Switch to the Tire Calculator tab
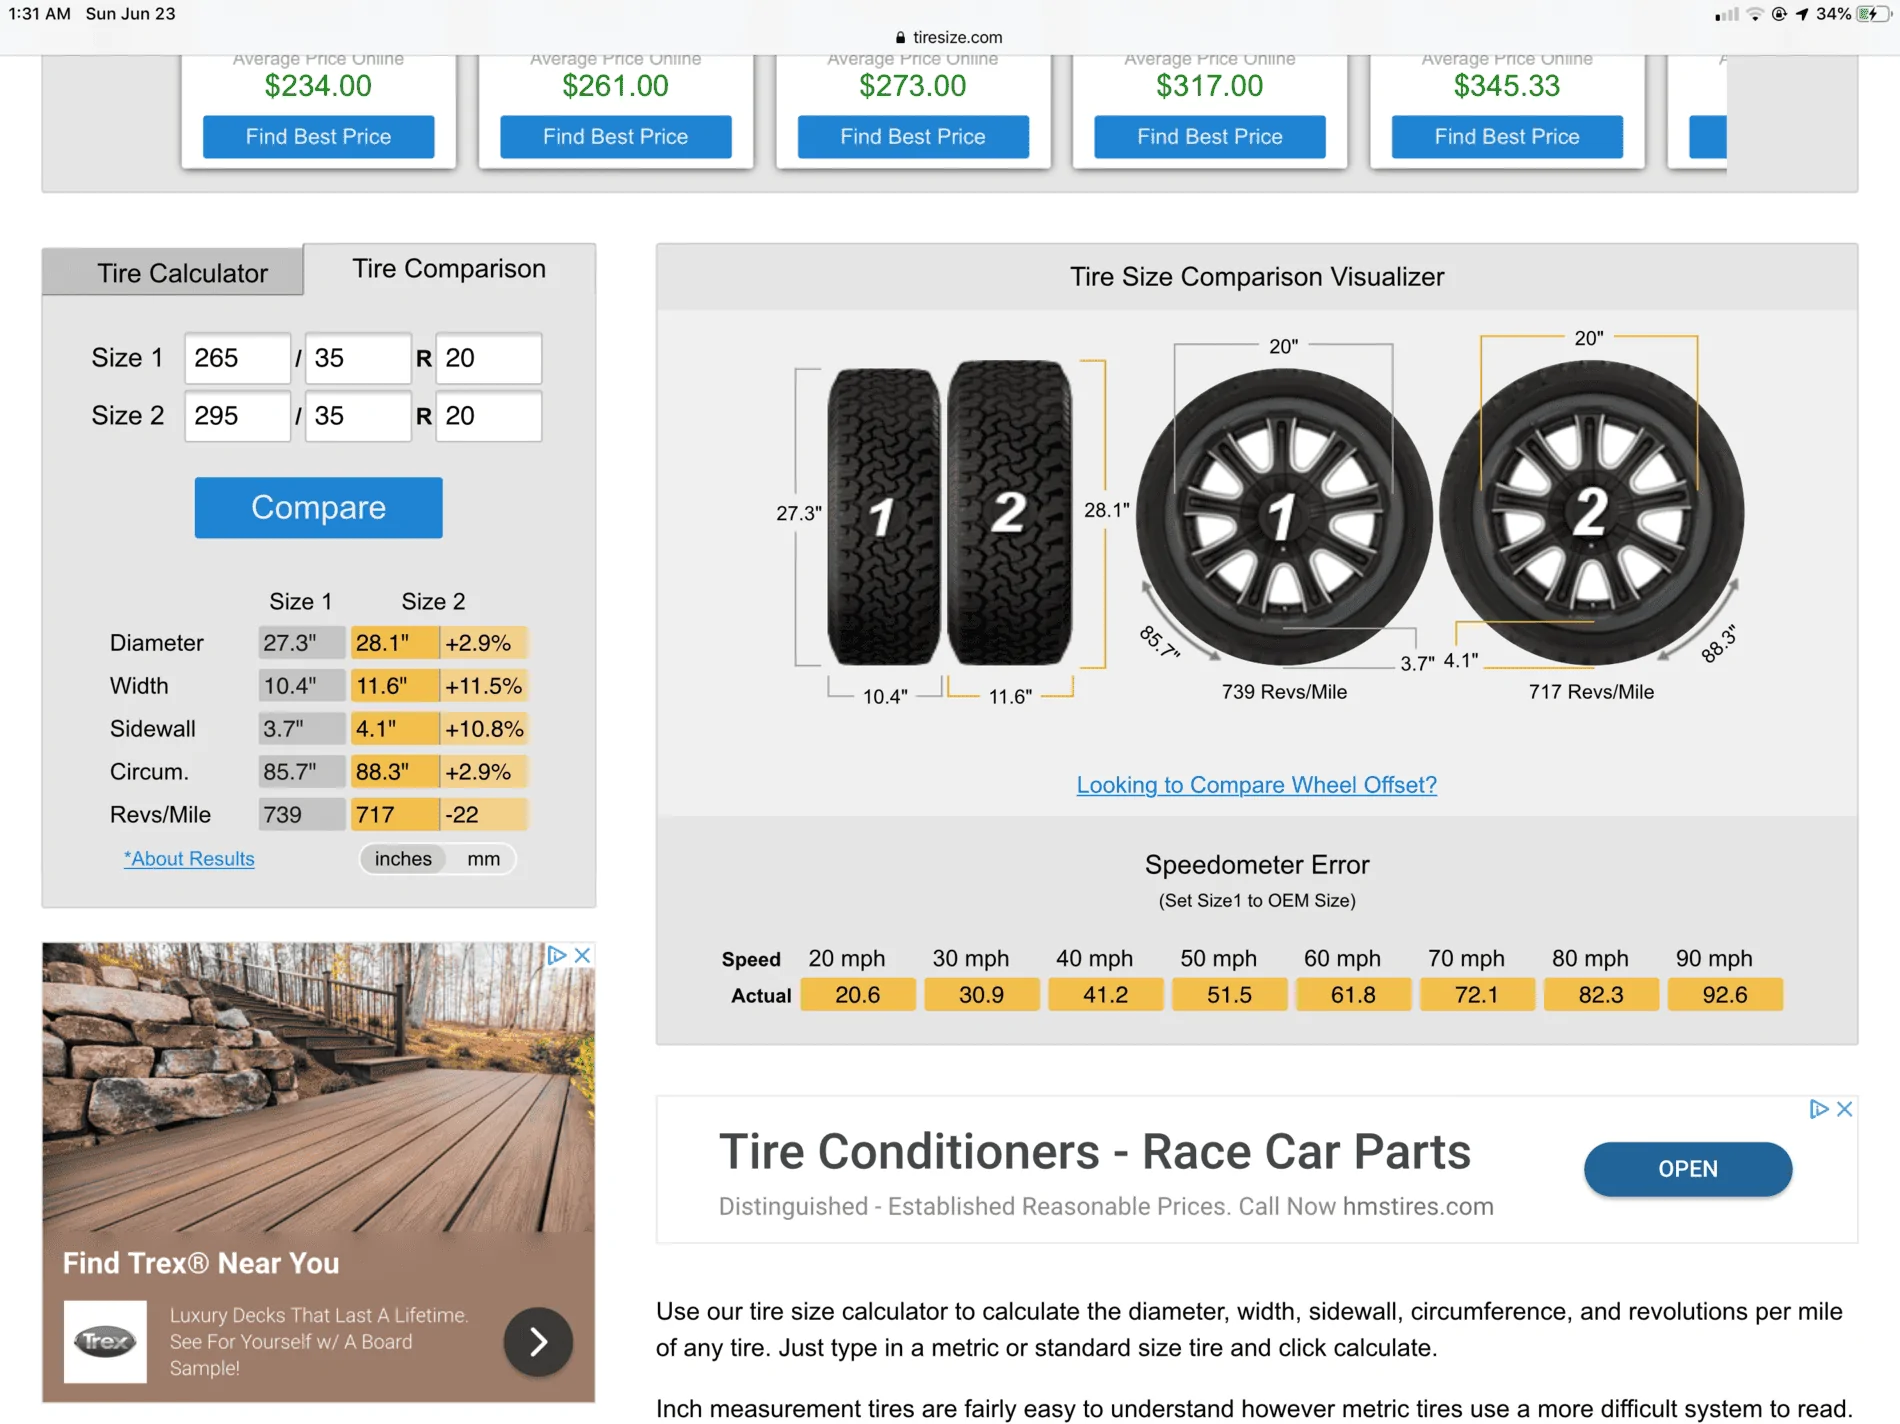 tap(173, 272)
